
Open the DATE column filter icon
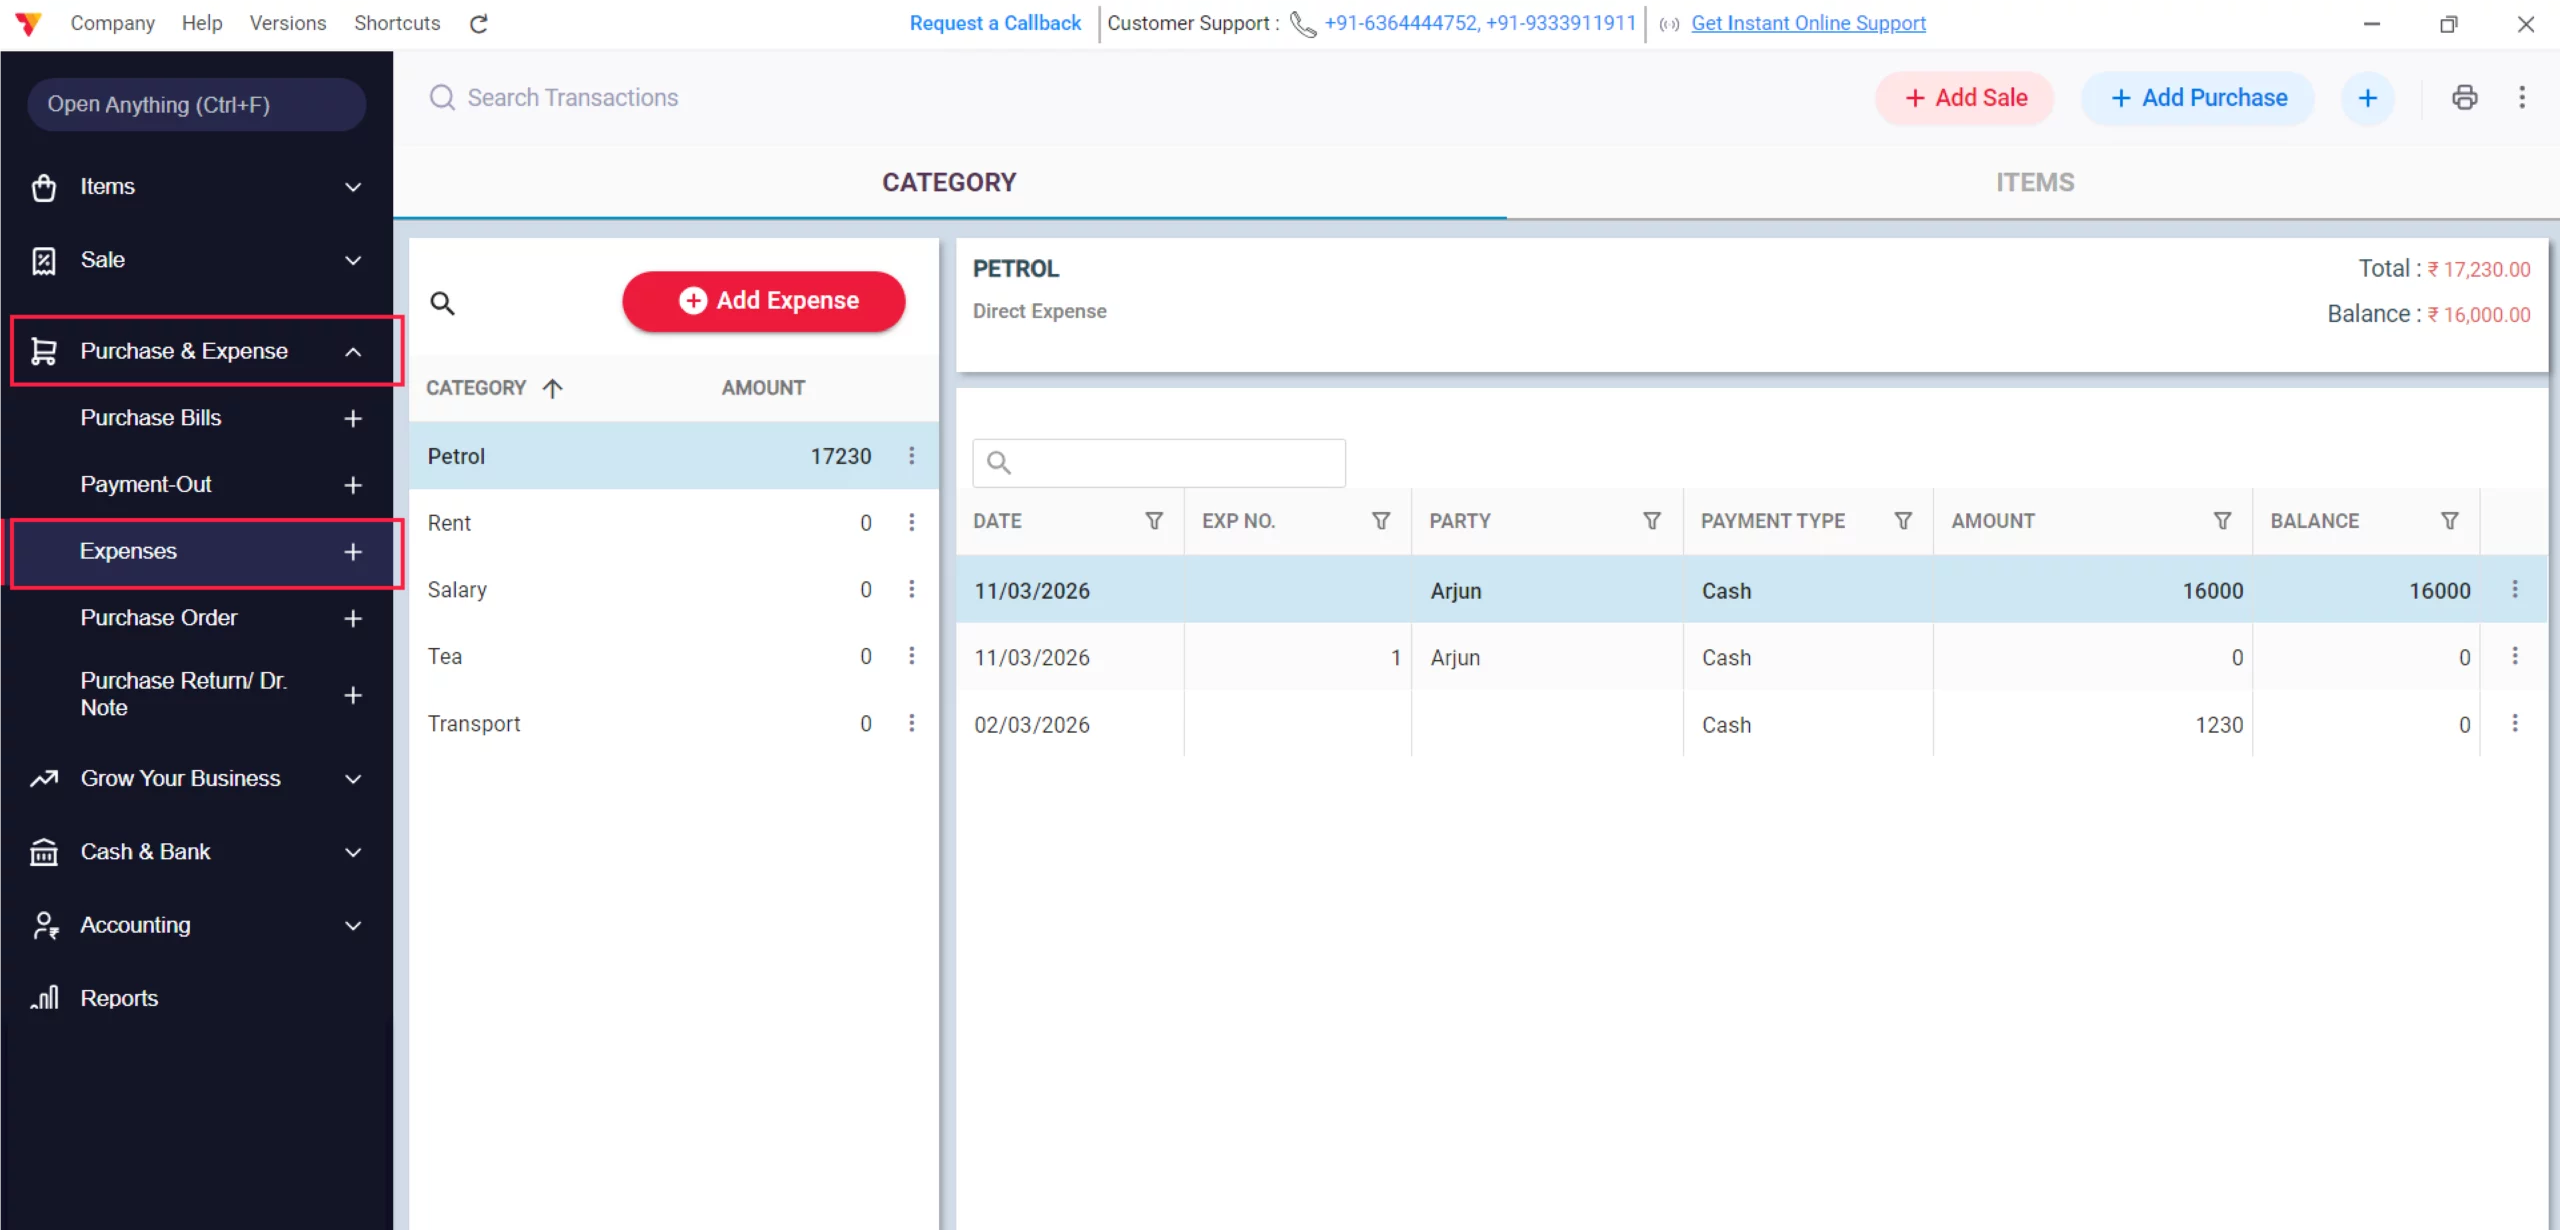click(1153, 521)
